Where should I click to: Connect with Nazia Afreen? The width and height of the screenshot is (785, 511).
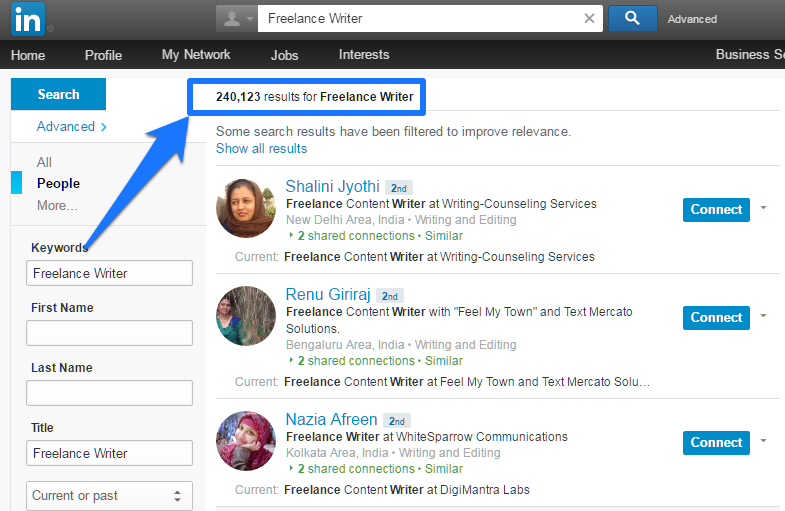(716, 443)
